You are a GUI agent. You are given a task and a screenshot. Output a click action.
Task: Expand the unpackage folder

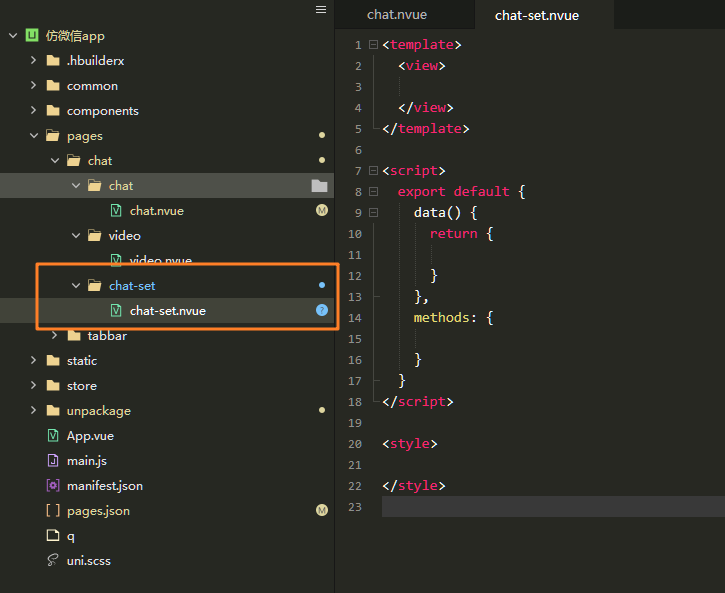(33, 410)
